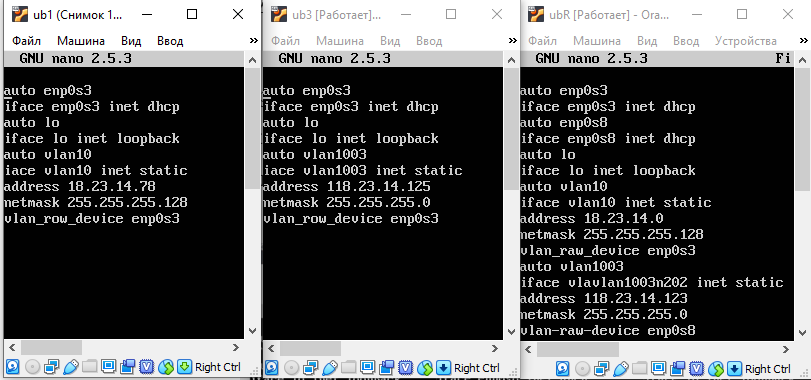The height and width of the screenshot is (380, 811).
Task: Click virtualization V indicator in ub3 window
Action: [x=406, y=368]
